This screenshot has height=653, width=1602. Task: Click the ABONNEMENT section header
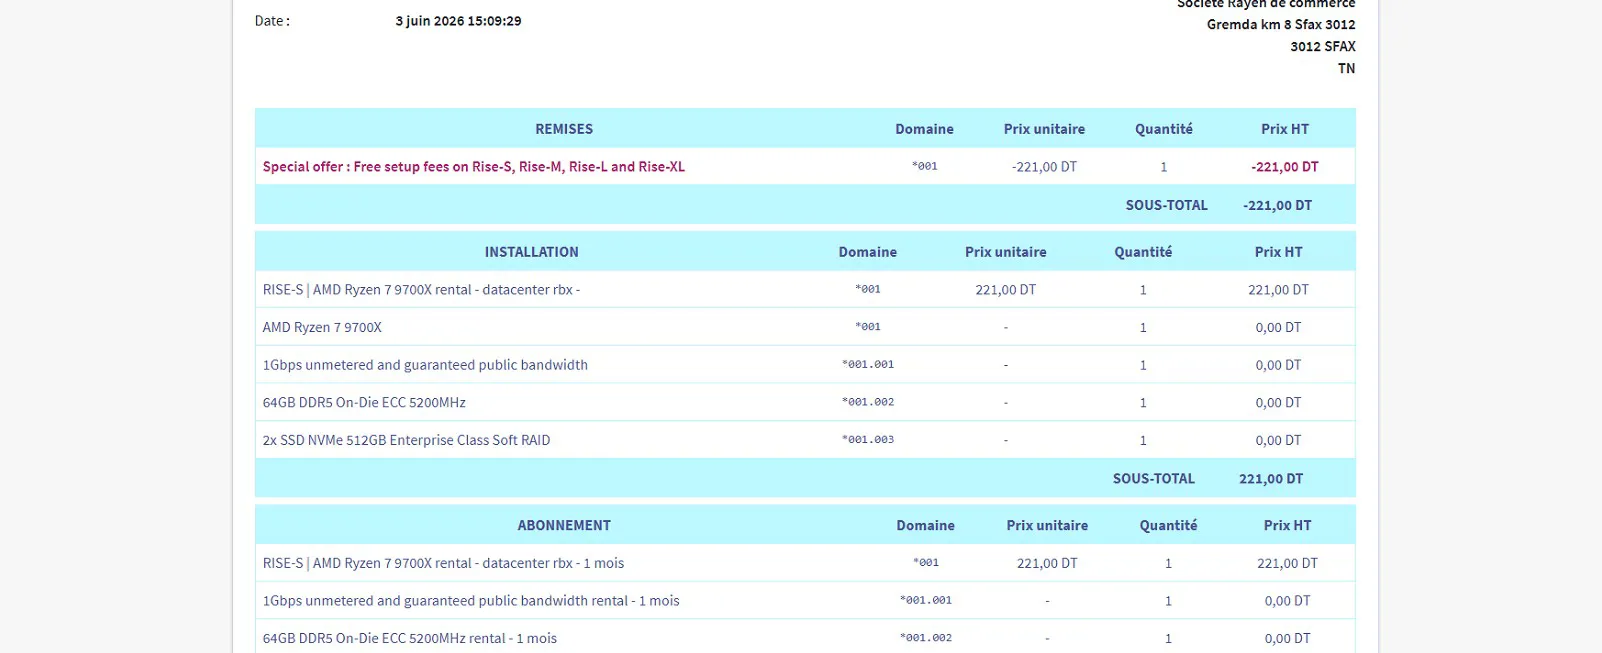pyautogui.click(x=564, y=525)
